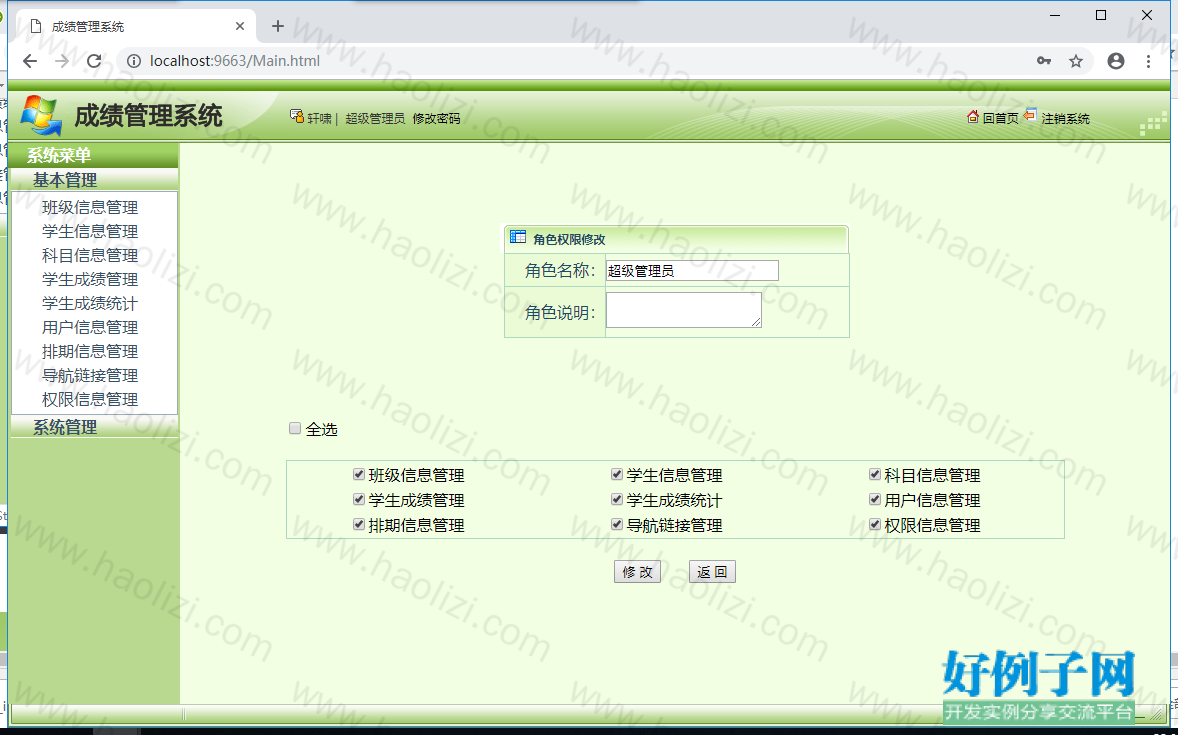Click the logout icon beside 注销系统
The height and width of the screenshot is (735, 1178).
tap(1030, 115)
